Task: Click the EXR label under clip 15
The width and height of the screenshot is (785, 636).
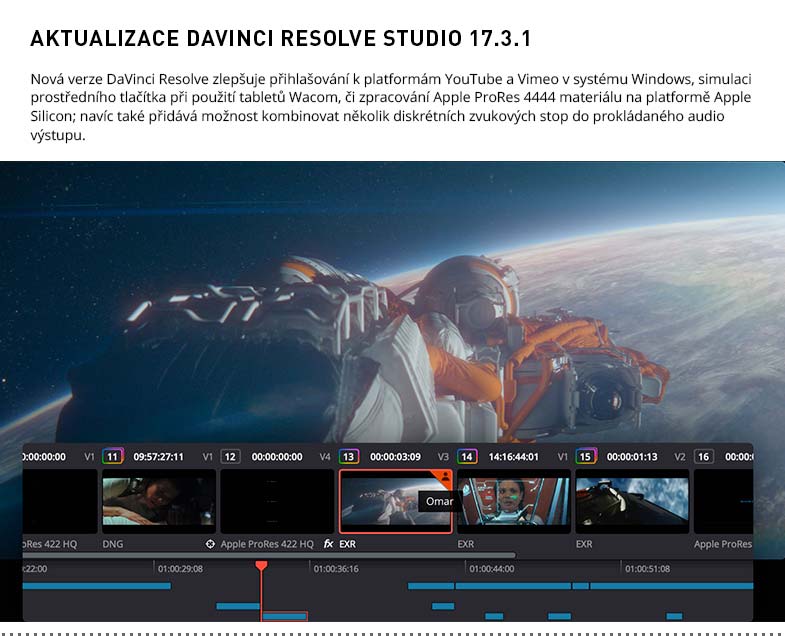Action: click(x=584, y=544)
